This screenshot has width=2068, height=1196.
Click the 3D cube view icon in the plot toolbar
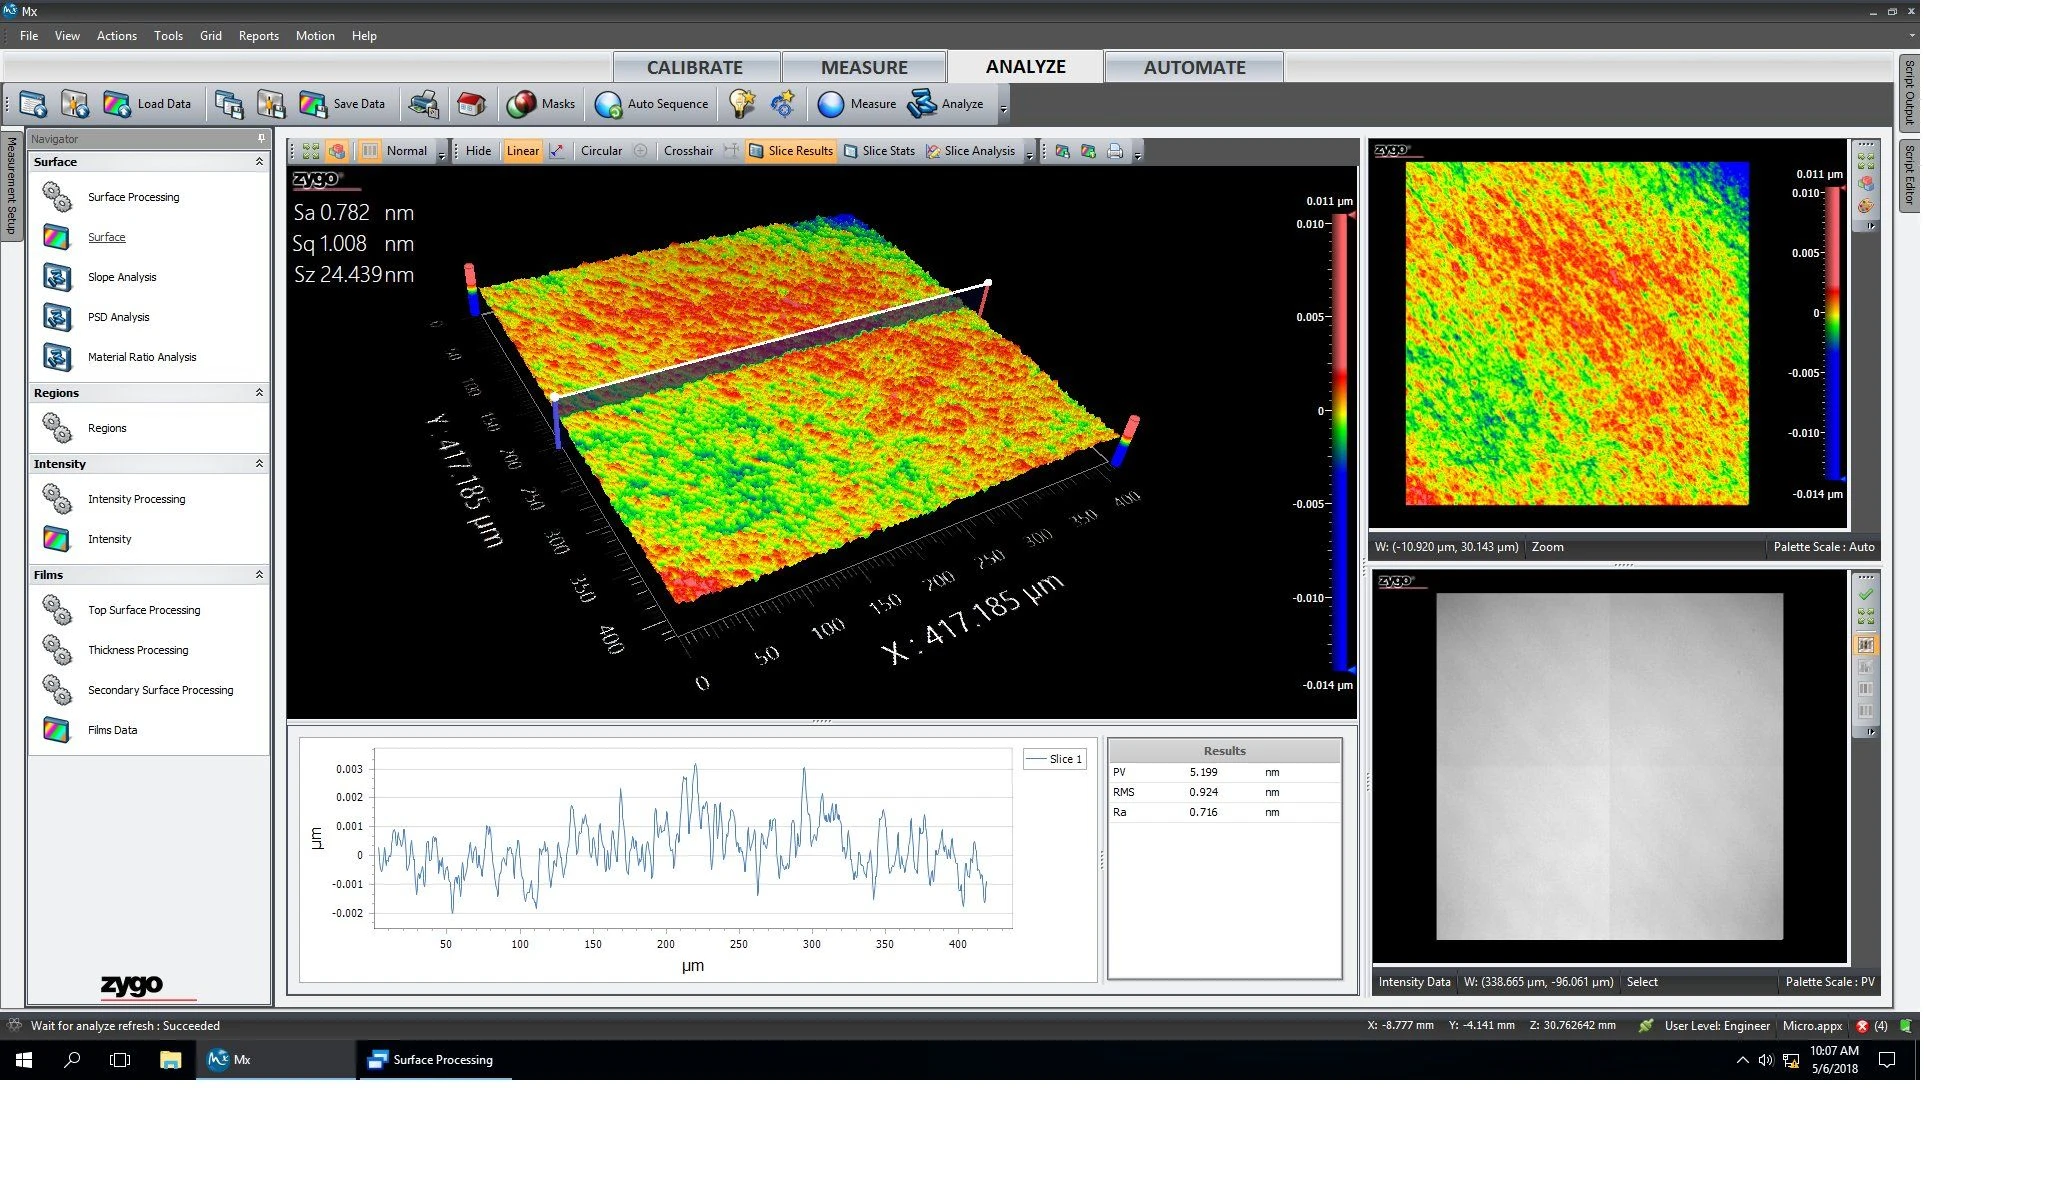tap(337, 151)
